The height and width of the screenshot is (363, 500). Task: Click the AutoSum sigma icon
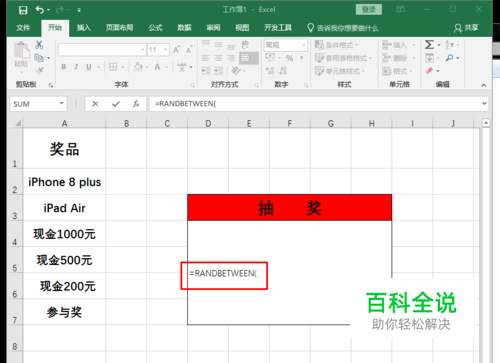(x=429, y=45)
